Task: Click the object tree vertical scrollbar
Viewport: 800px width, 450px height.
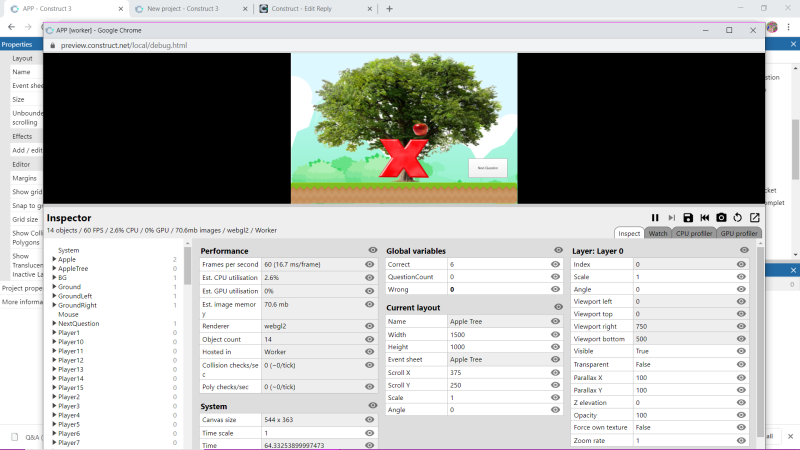Action: click(188, 265)
